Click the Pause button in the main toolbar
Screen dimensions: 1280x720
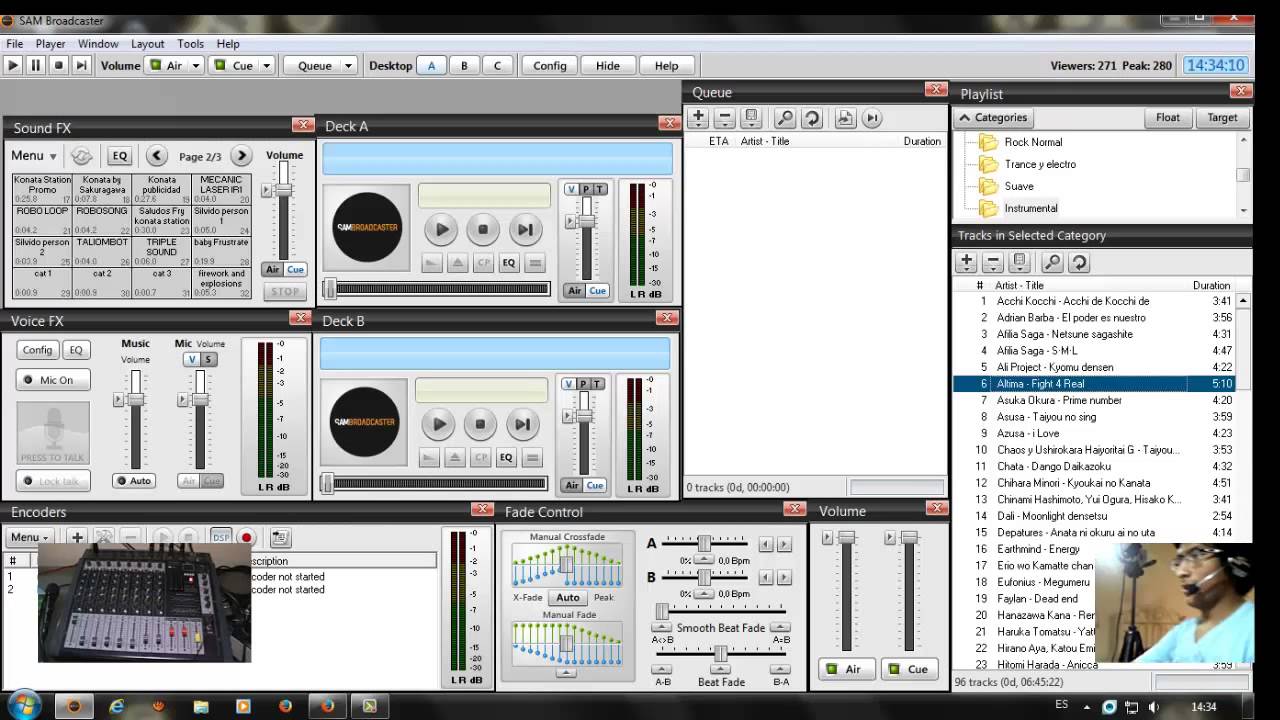(x=36, y=65)
